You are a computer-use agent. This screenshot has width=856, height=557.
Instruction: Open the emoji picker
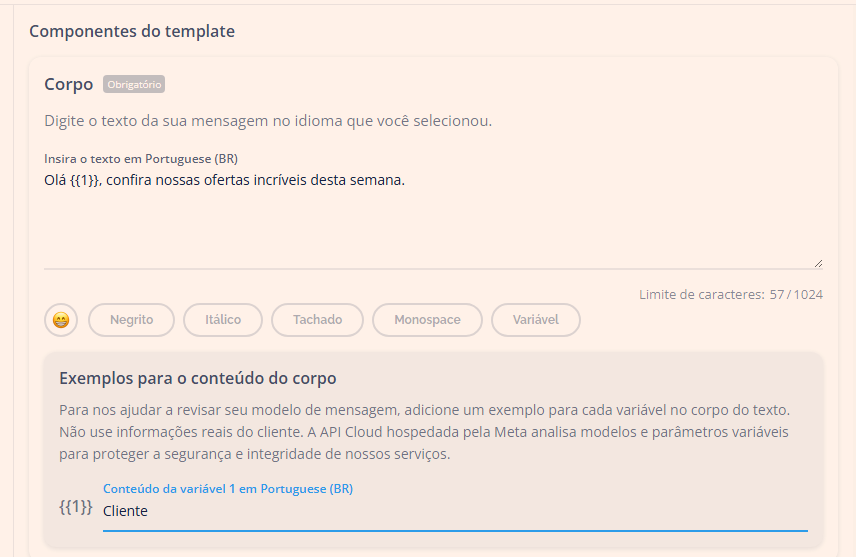click(61, 320)
